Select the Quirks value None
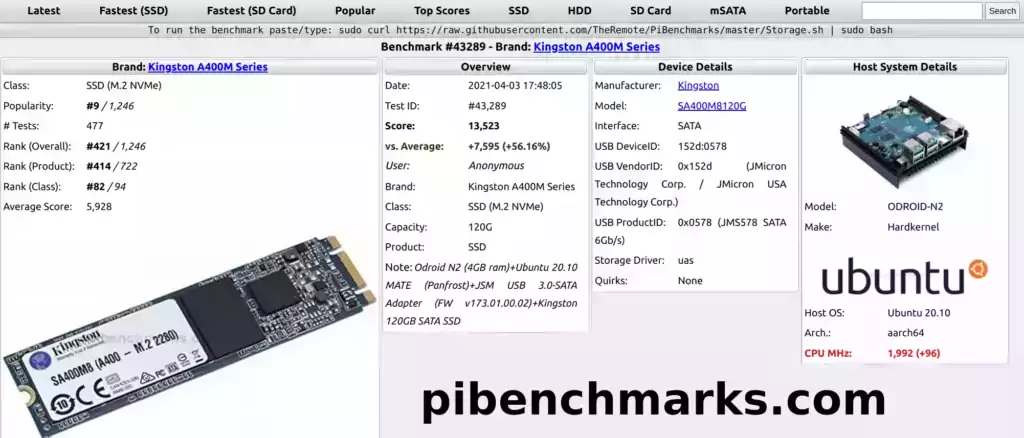The image size is (1024, 438). [690, 281]
